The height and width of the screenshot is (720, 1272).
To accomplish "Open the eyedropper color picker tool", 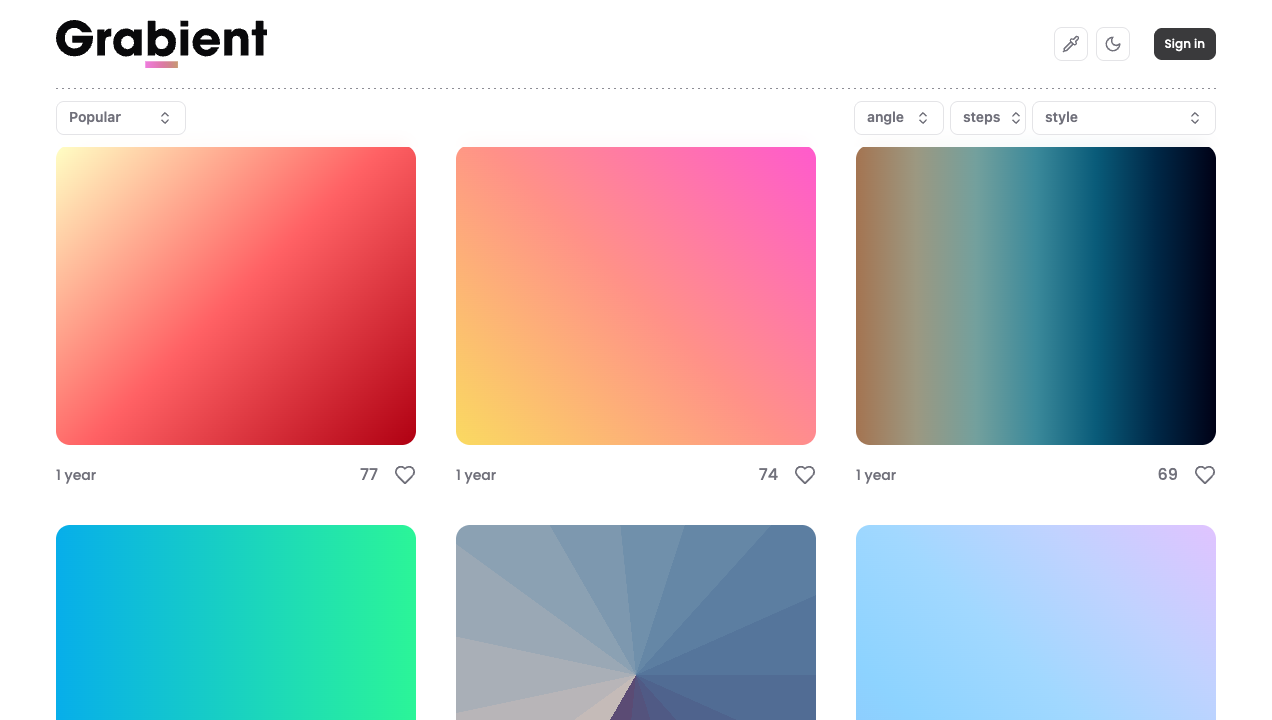I will click(x=1071, y=44).
